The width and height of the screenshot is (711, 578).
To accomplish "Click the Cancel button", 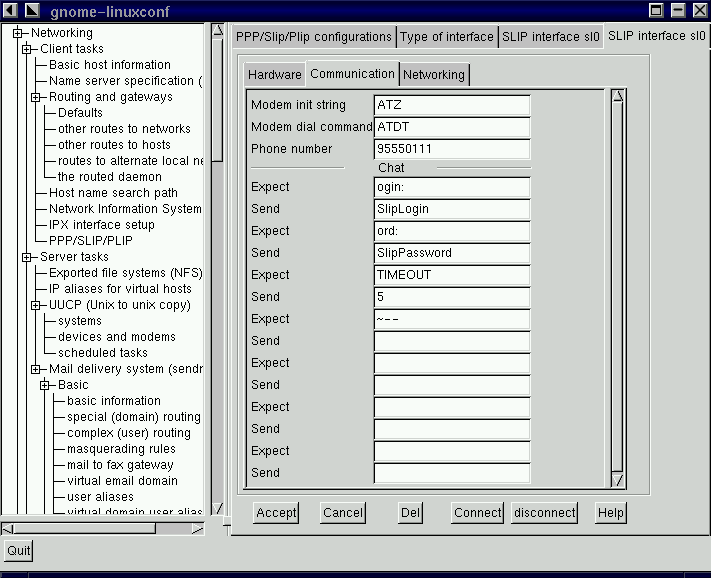I will (343, 513).
